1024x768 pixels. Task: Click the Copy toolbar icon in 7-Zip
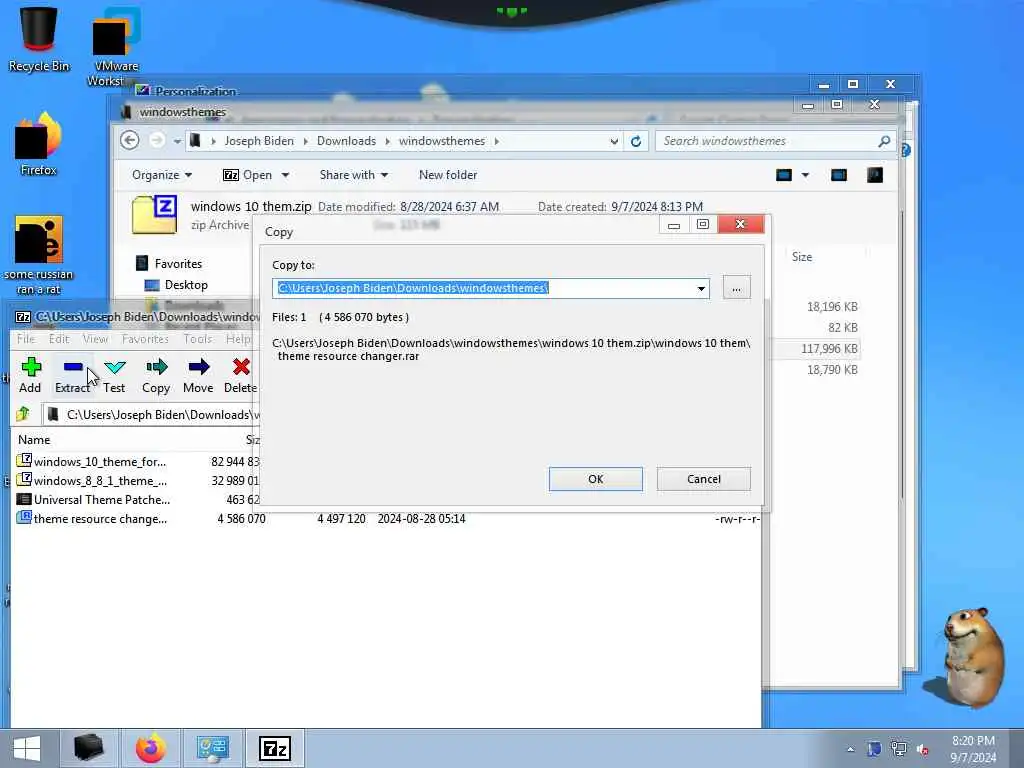(156, 376)
